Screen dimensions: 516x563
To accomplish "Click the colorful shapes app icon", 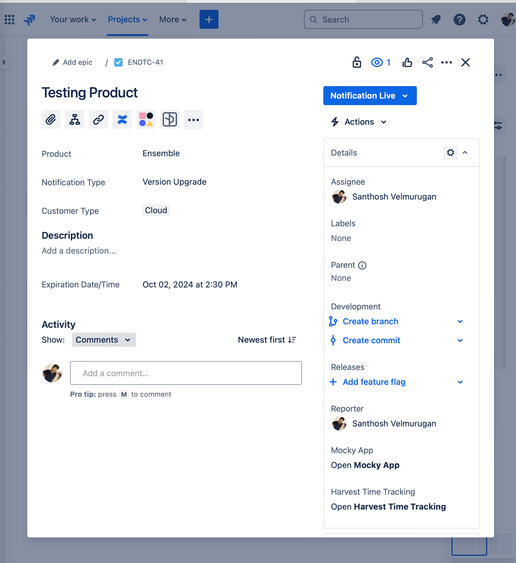I will (x=146, y=120).
